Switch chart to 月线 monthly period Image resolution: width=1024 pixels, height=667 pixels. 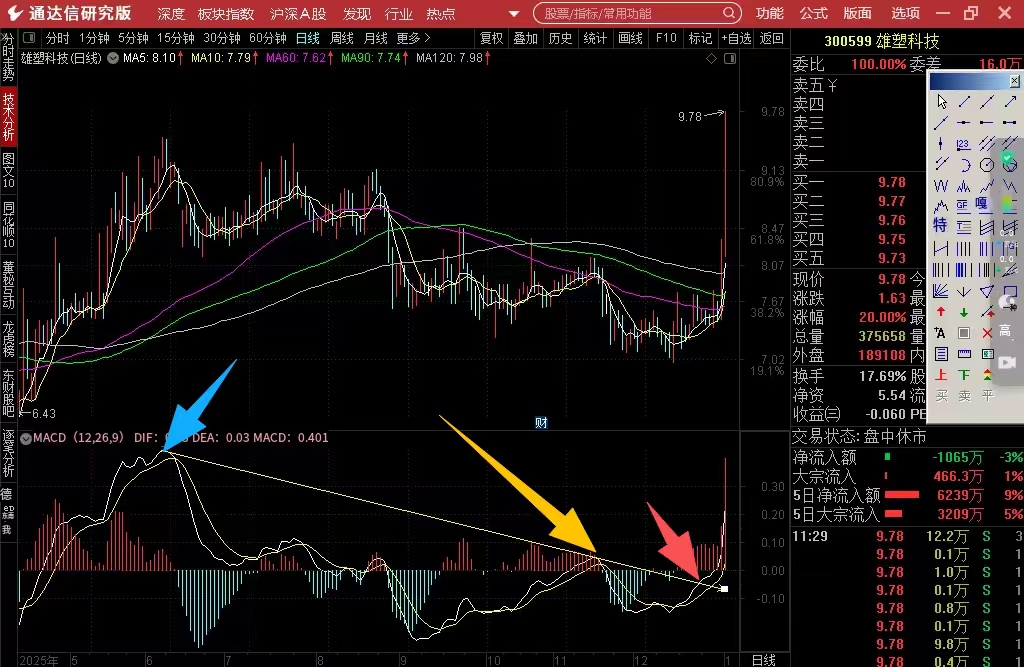pos(376,39)
